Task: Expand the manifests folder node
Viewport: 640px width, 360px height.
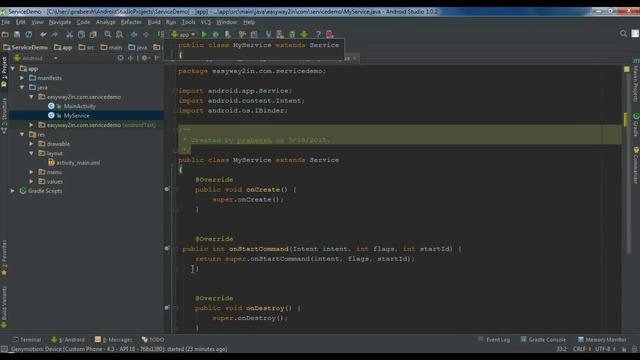Action: pyautogui.click(x=22, y=78)
